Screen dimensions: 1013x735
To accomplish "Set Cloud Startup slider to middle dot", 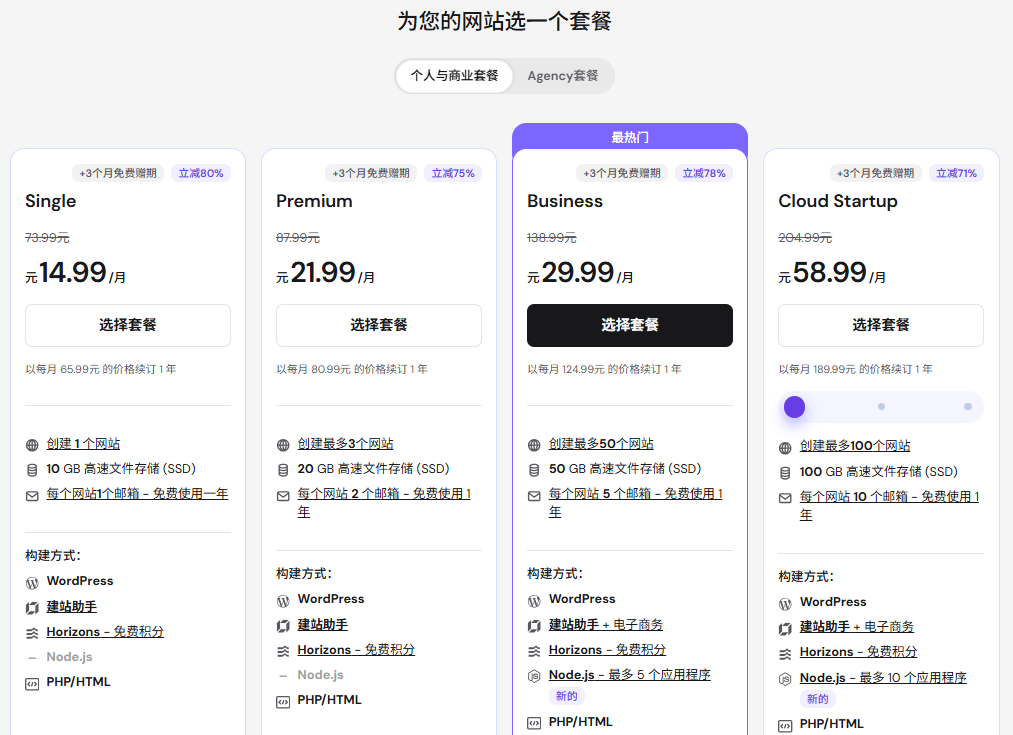I will point(881,407).
